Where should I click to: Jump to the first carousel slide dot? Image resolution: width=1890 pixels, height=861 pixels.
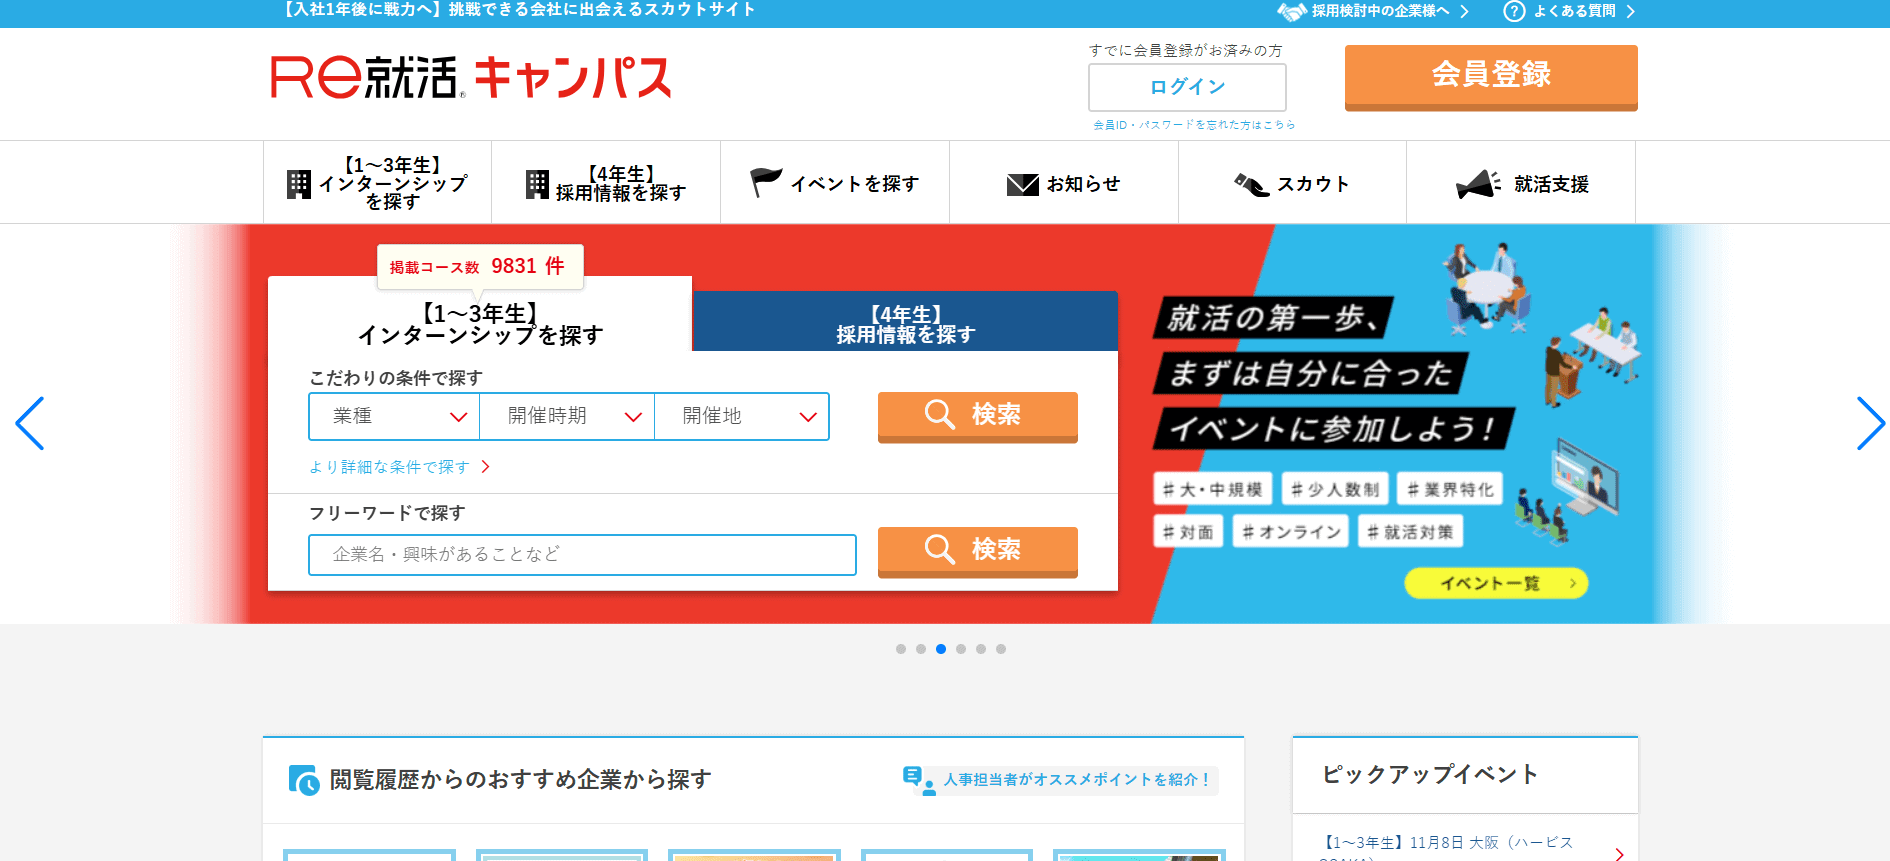coord(901,649)
